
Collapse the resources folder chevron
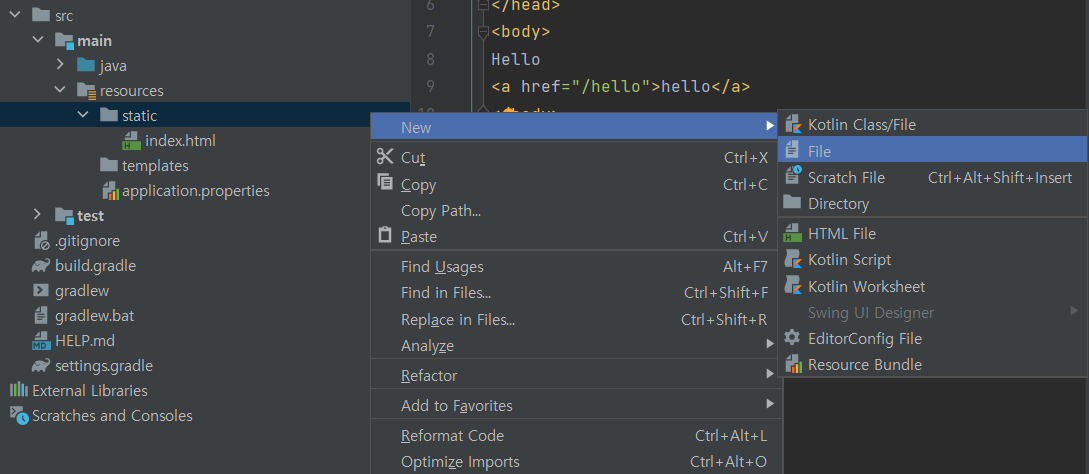60,90
